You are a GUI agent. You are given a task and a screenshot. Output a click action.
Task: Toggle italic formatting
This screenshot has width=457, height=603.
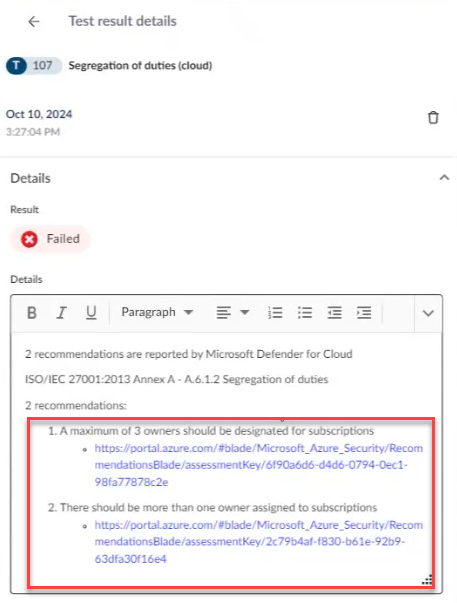click(x=62, y=313)
